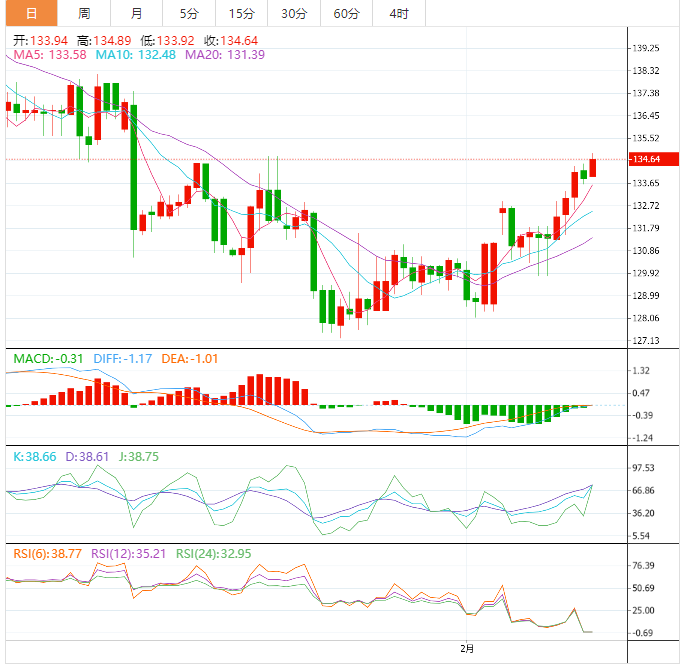Click the red 134.64 current price tag
This screenshot has height=667, width=684.
coord(653,159)
